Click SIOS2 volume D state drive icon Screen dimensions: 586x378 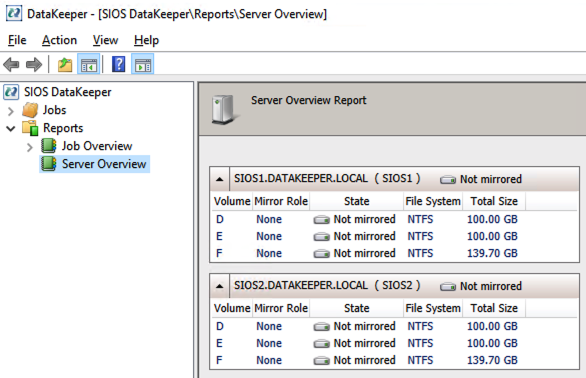click(x=321, y=327)
